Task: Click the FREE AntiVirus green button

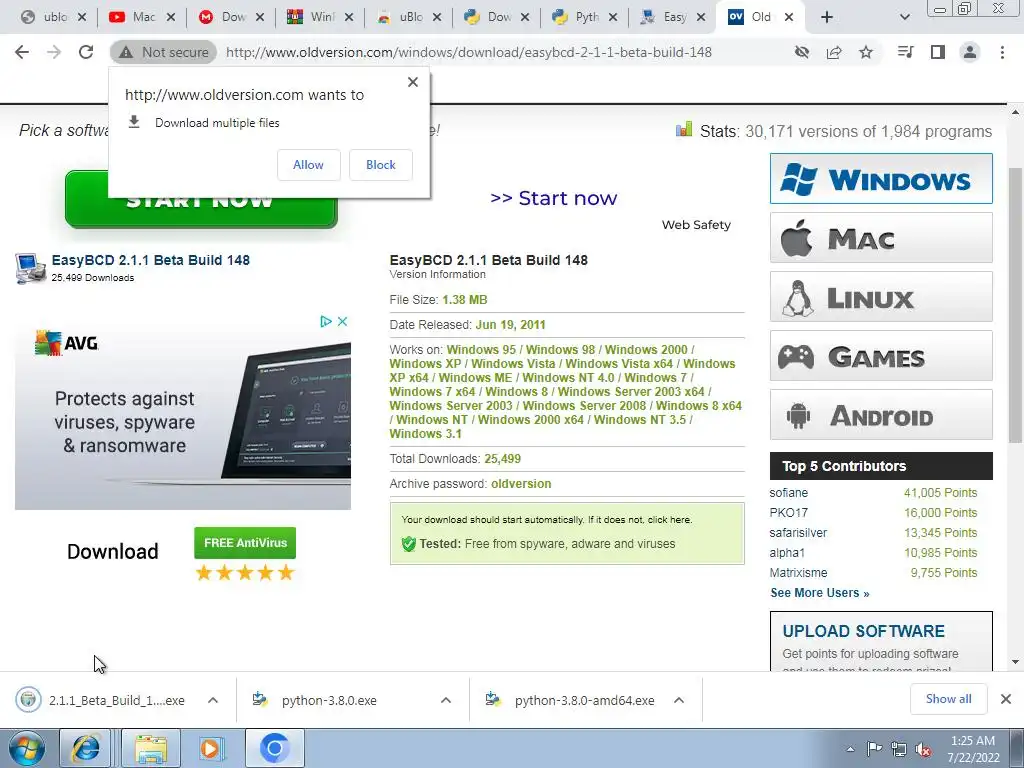Action: (245, 543)
